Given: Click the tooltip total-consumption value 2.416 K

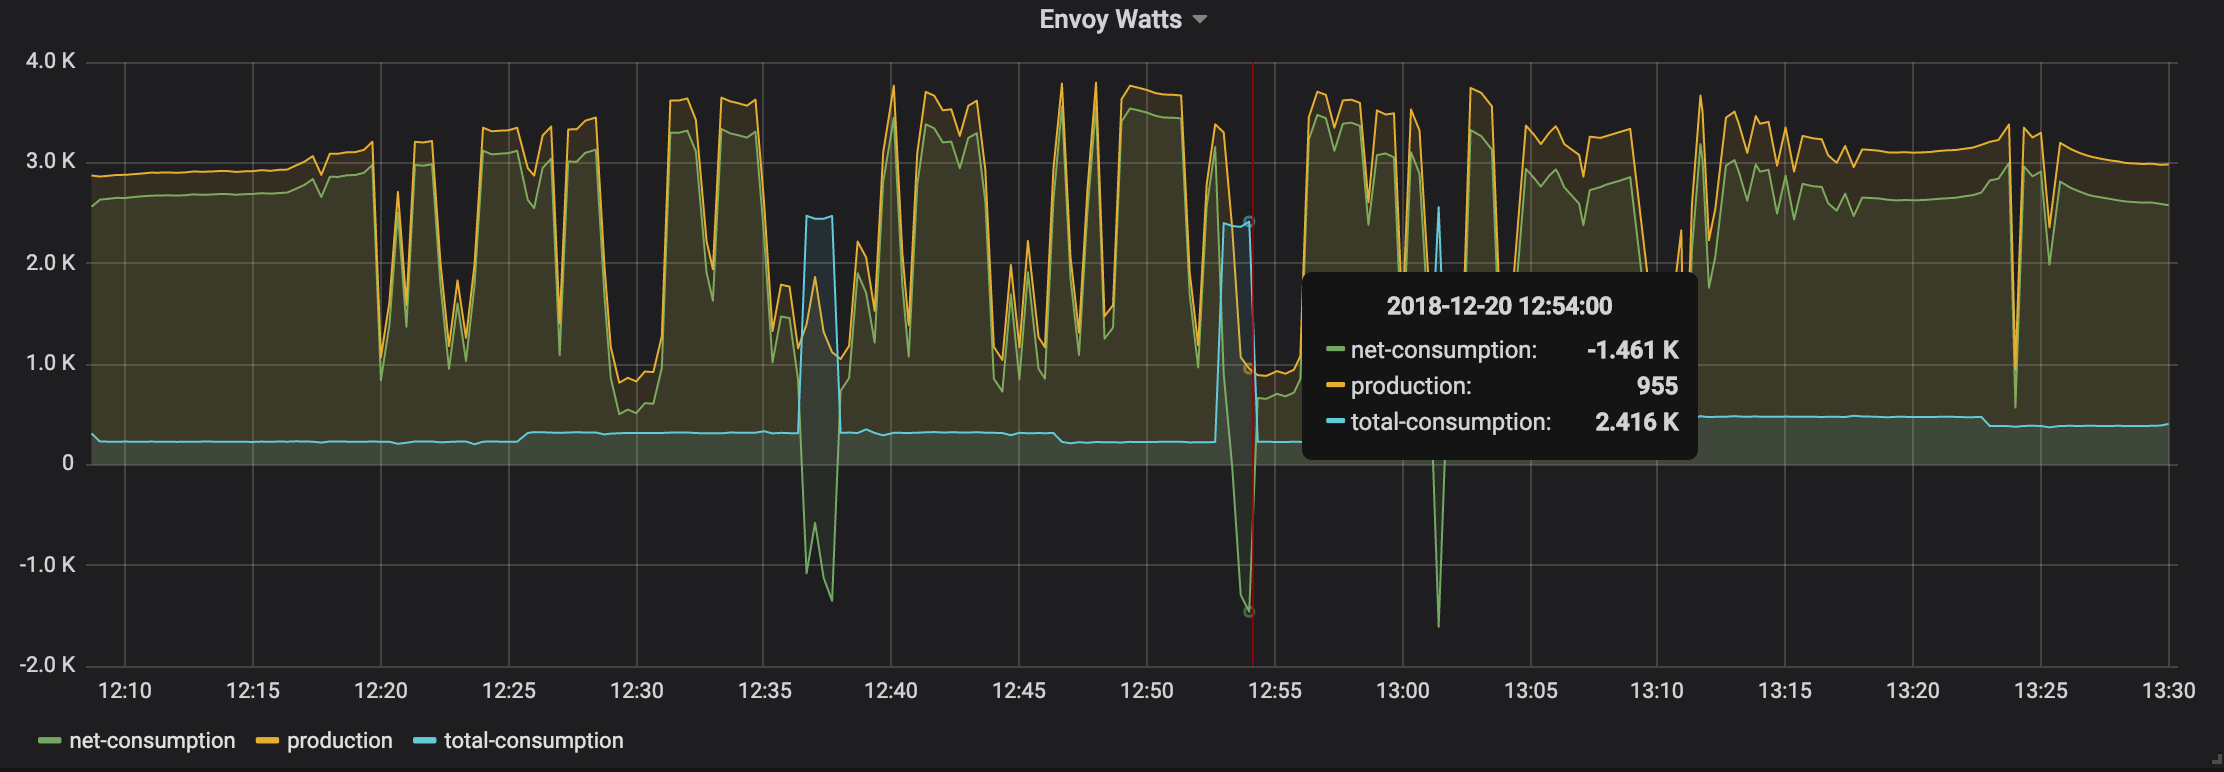Looking at the screenshot, I should pyautogui.click(x=1637, y=422).
